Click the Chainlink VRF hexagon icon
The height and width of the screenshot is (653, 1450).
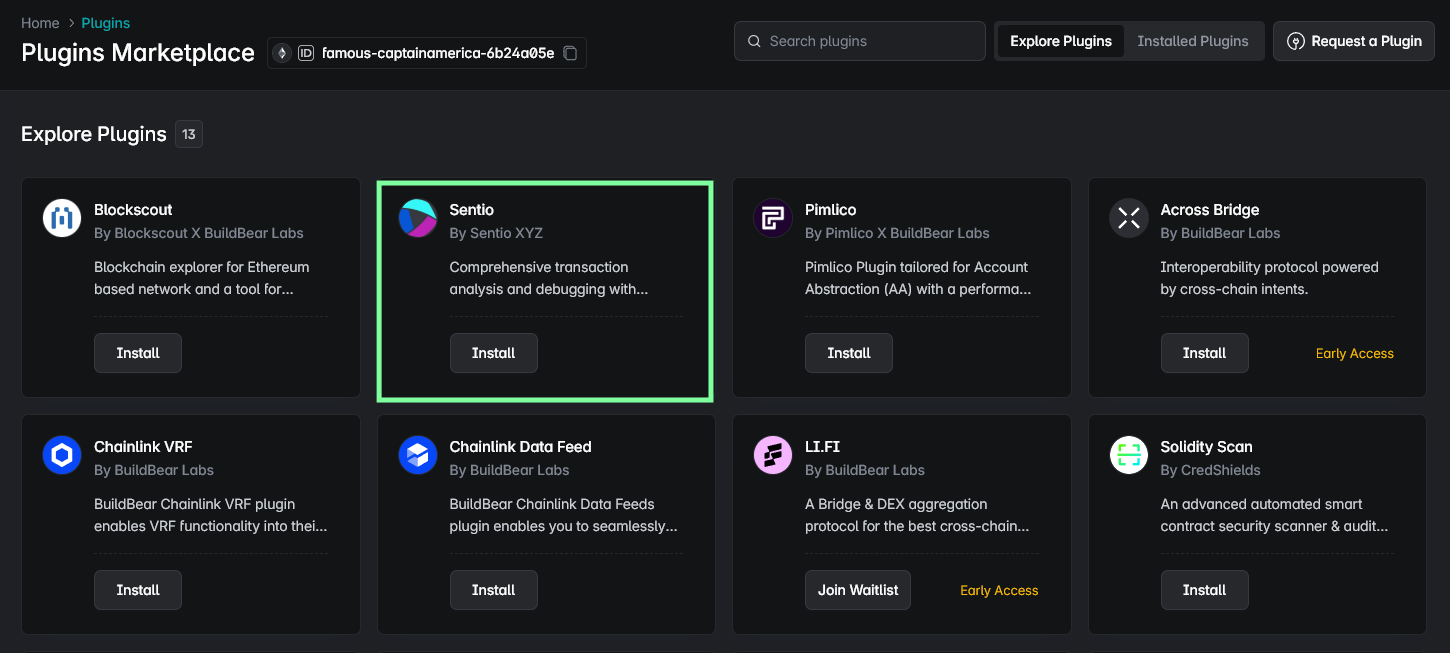click(x=62, y=455)
